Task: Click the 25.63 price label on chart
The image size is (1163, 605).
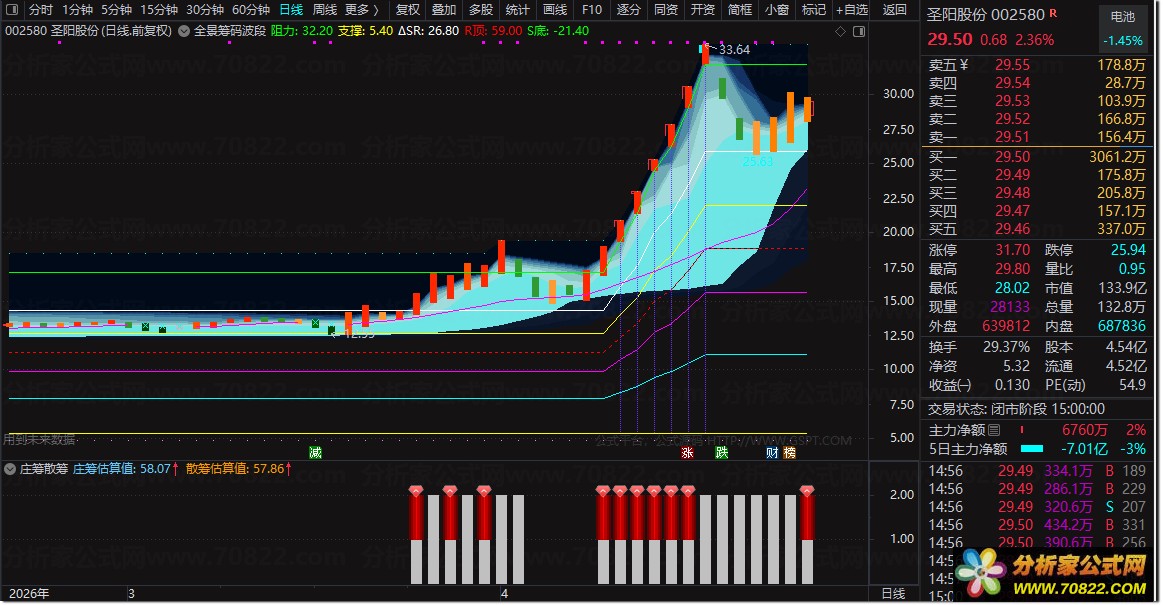Action: coord(757,161)
